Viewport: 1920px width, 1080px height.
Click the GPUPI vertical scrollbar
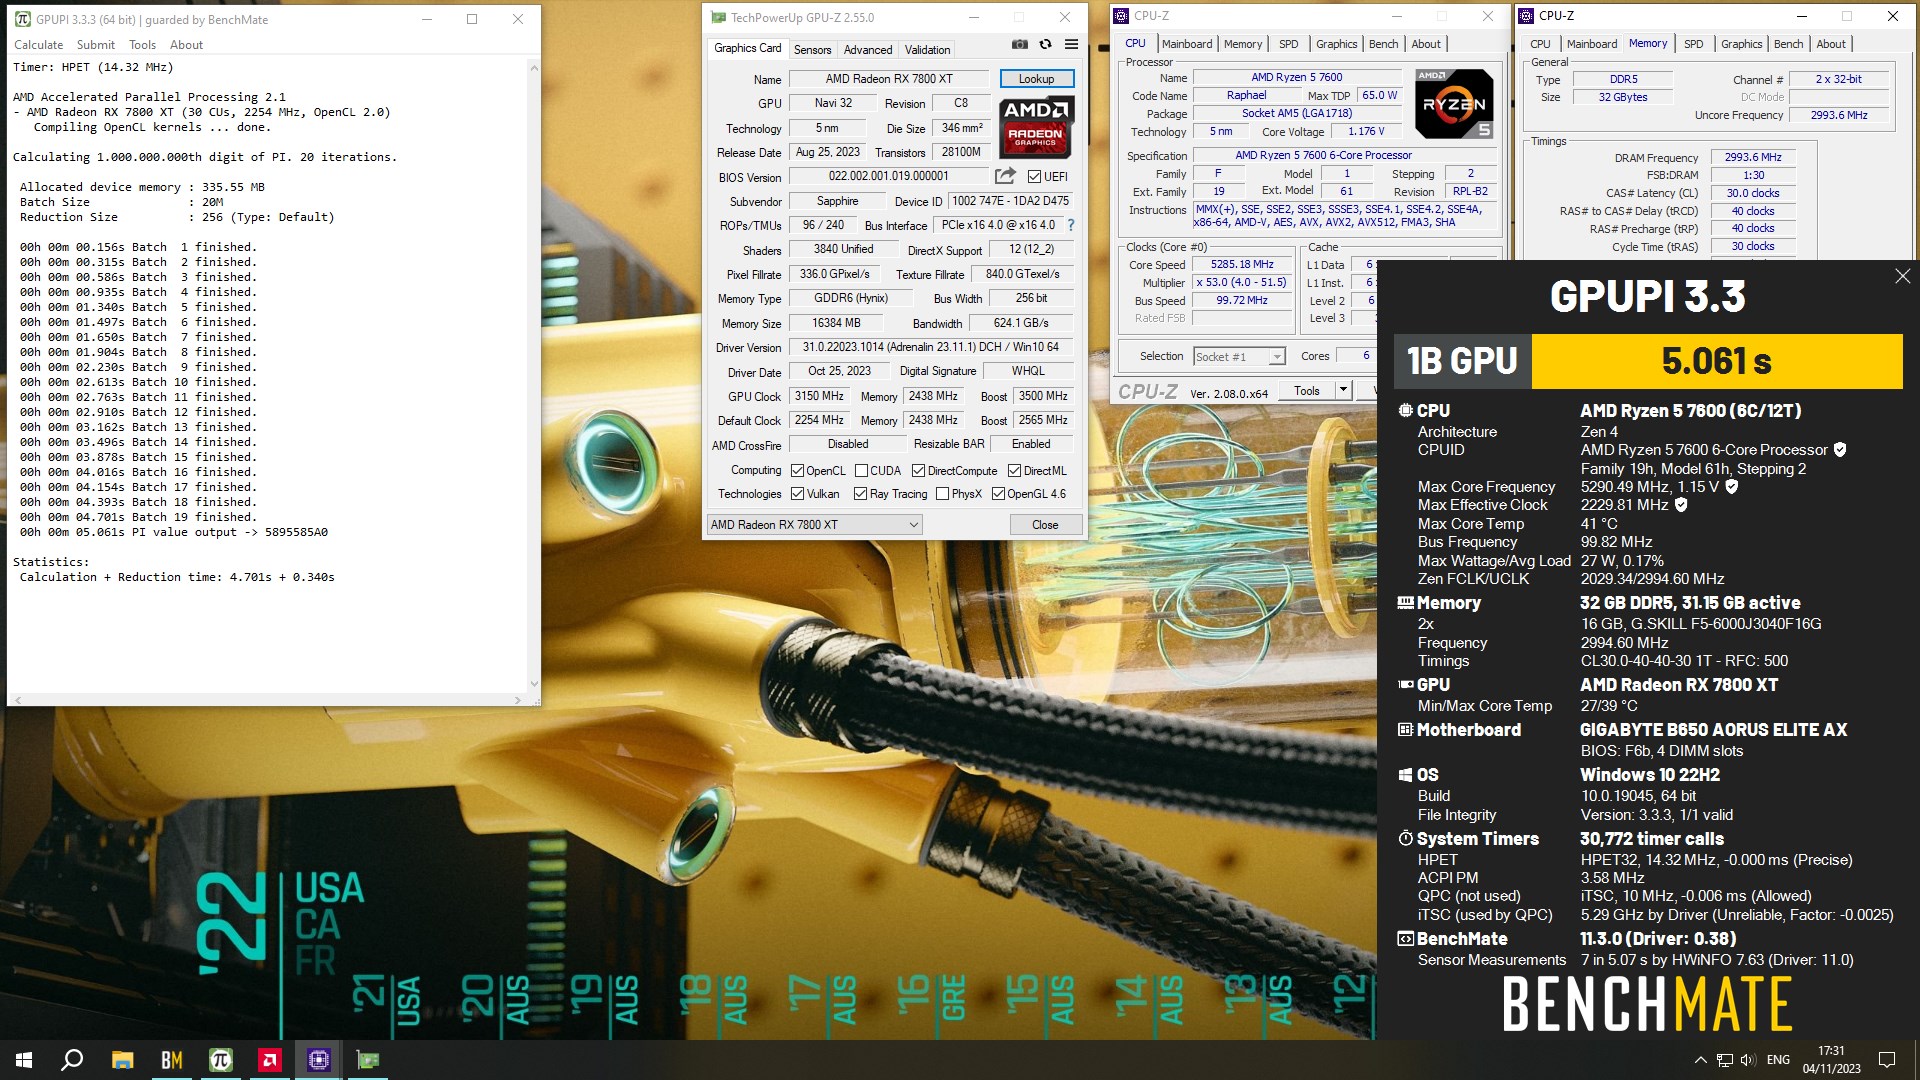click(533, 375)
